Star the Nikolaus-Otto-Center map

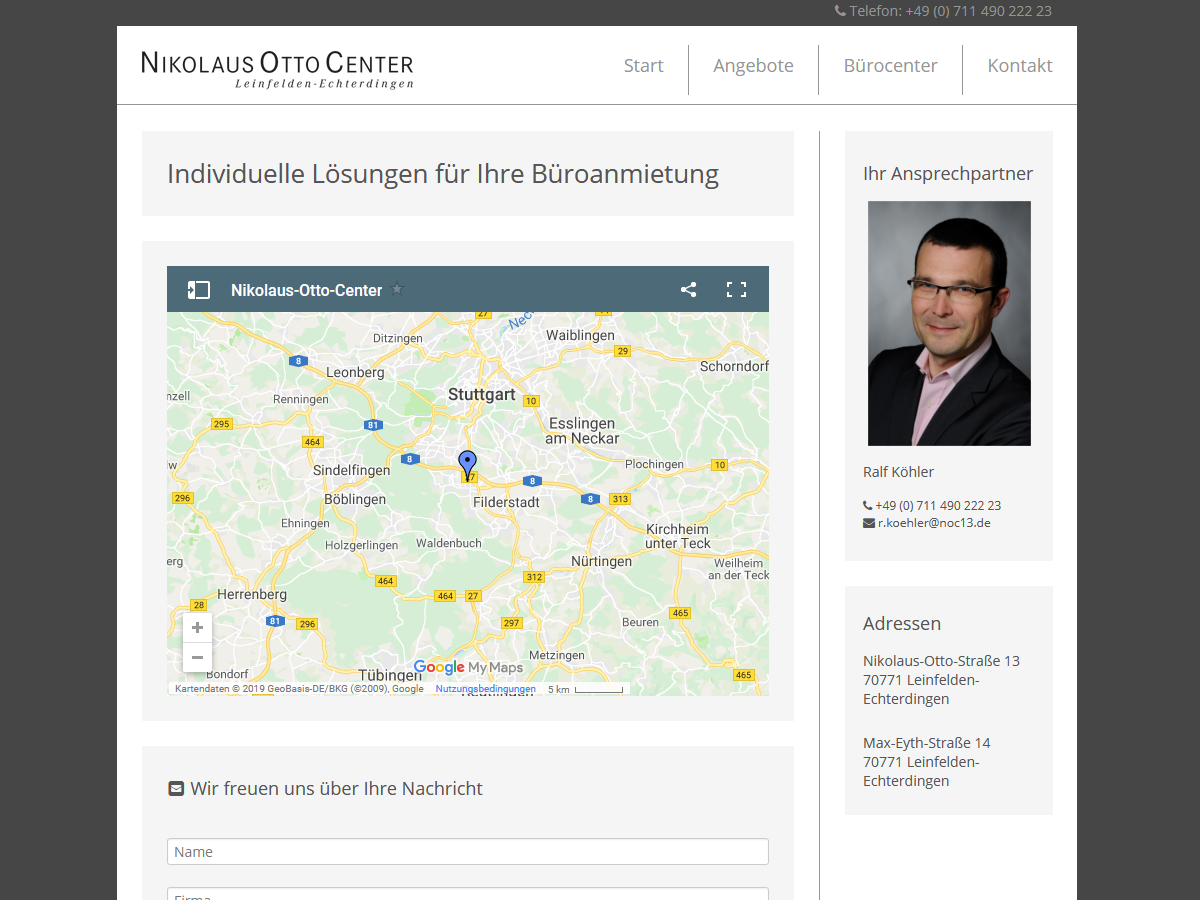tap(397, 290)
